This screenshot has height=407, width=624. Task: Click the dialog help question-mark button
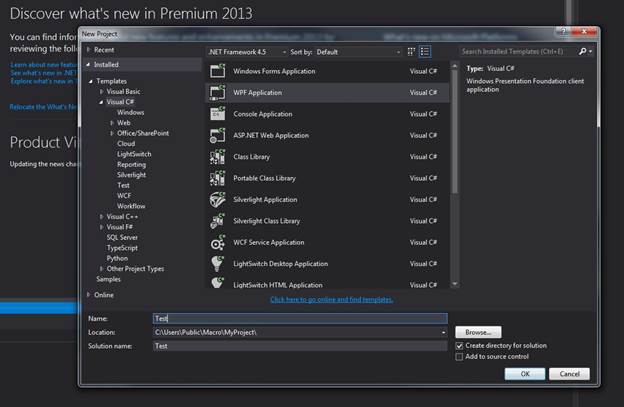click(x=563, y=31)
